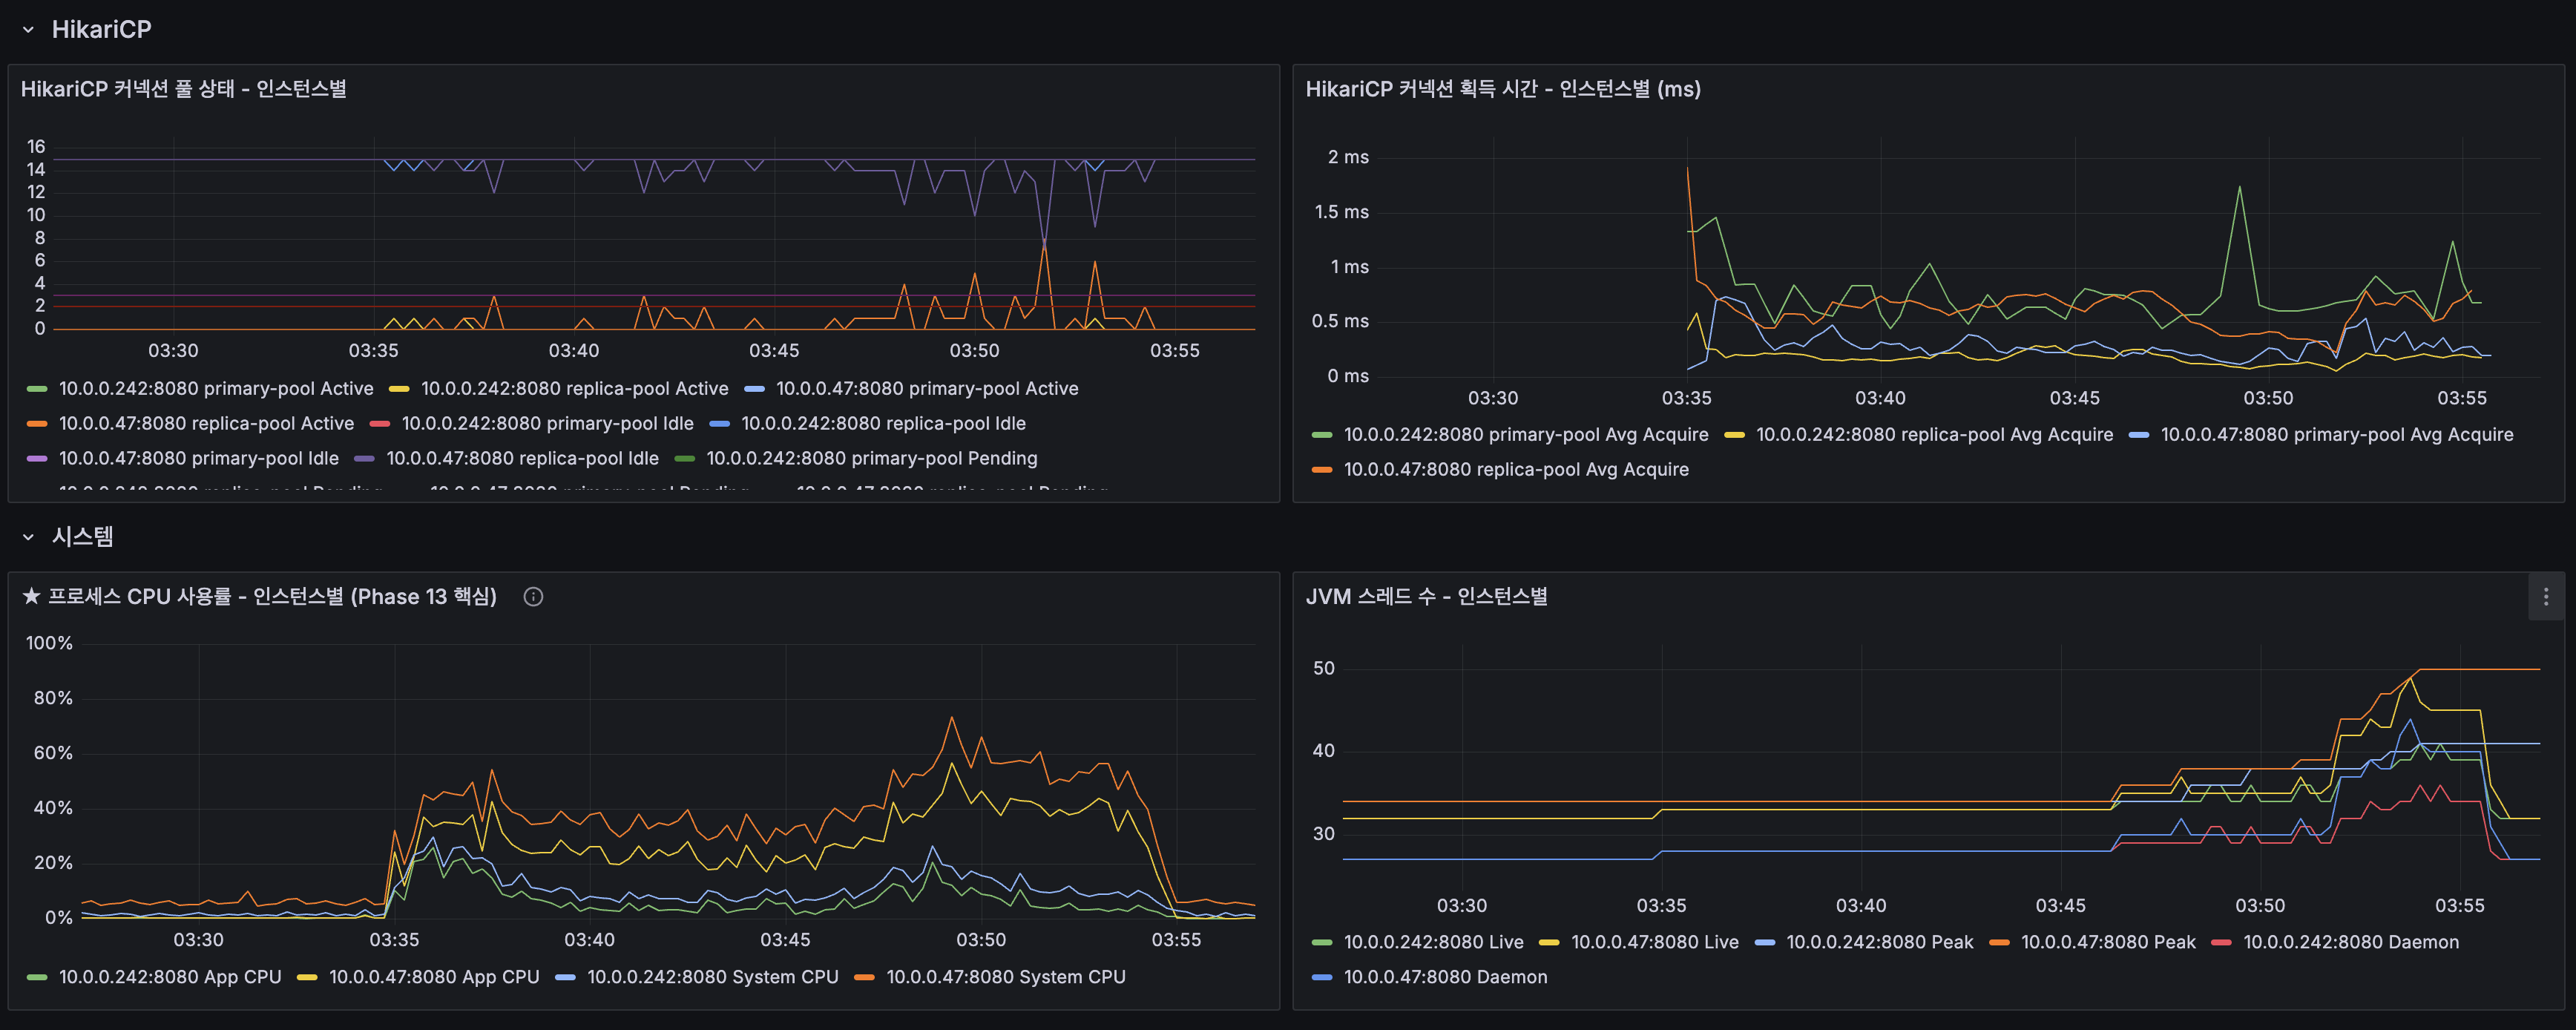
Task: Open the panel menu from HikariCP 커넥션 획득 시간 title
Action: coord(1502,89)
